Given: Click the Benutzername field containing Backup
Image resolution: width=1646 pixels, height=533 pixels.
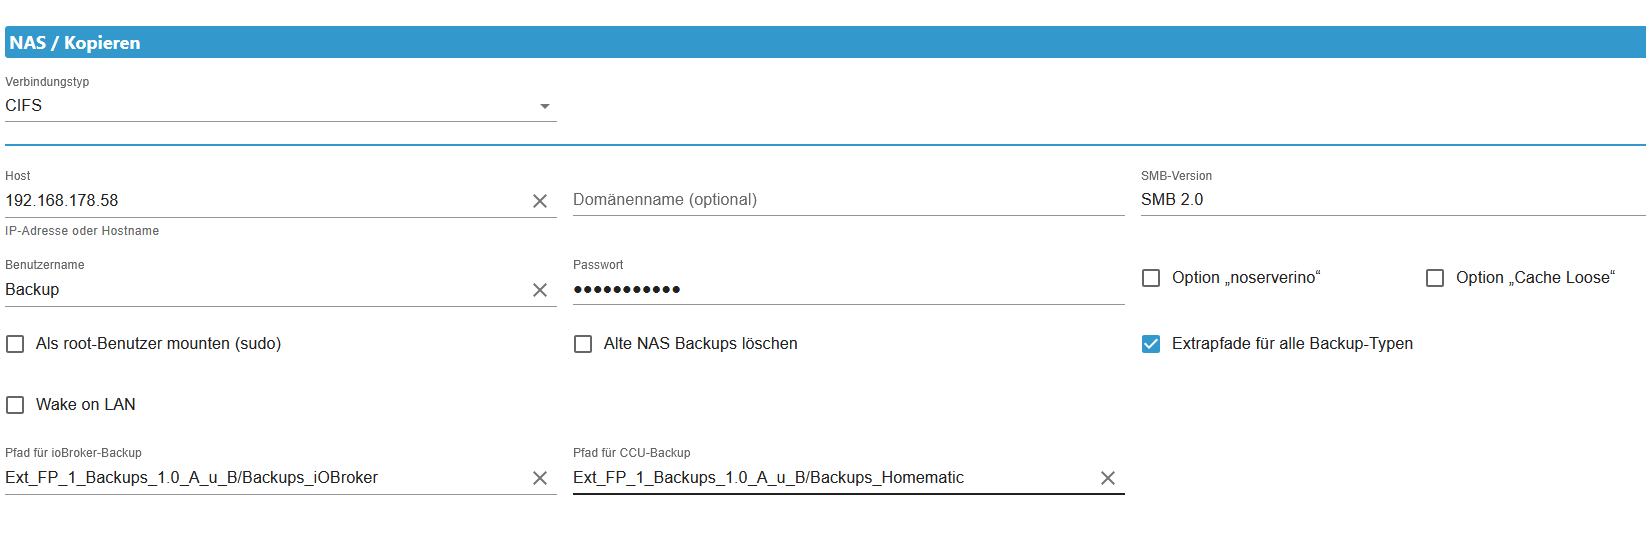Looking at the screenshot, I should [265, 290].
